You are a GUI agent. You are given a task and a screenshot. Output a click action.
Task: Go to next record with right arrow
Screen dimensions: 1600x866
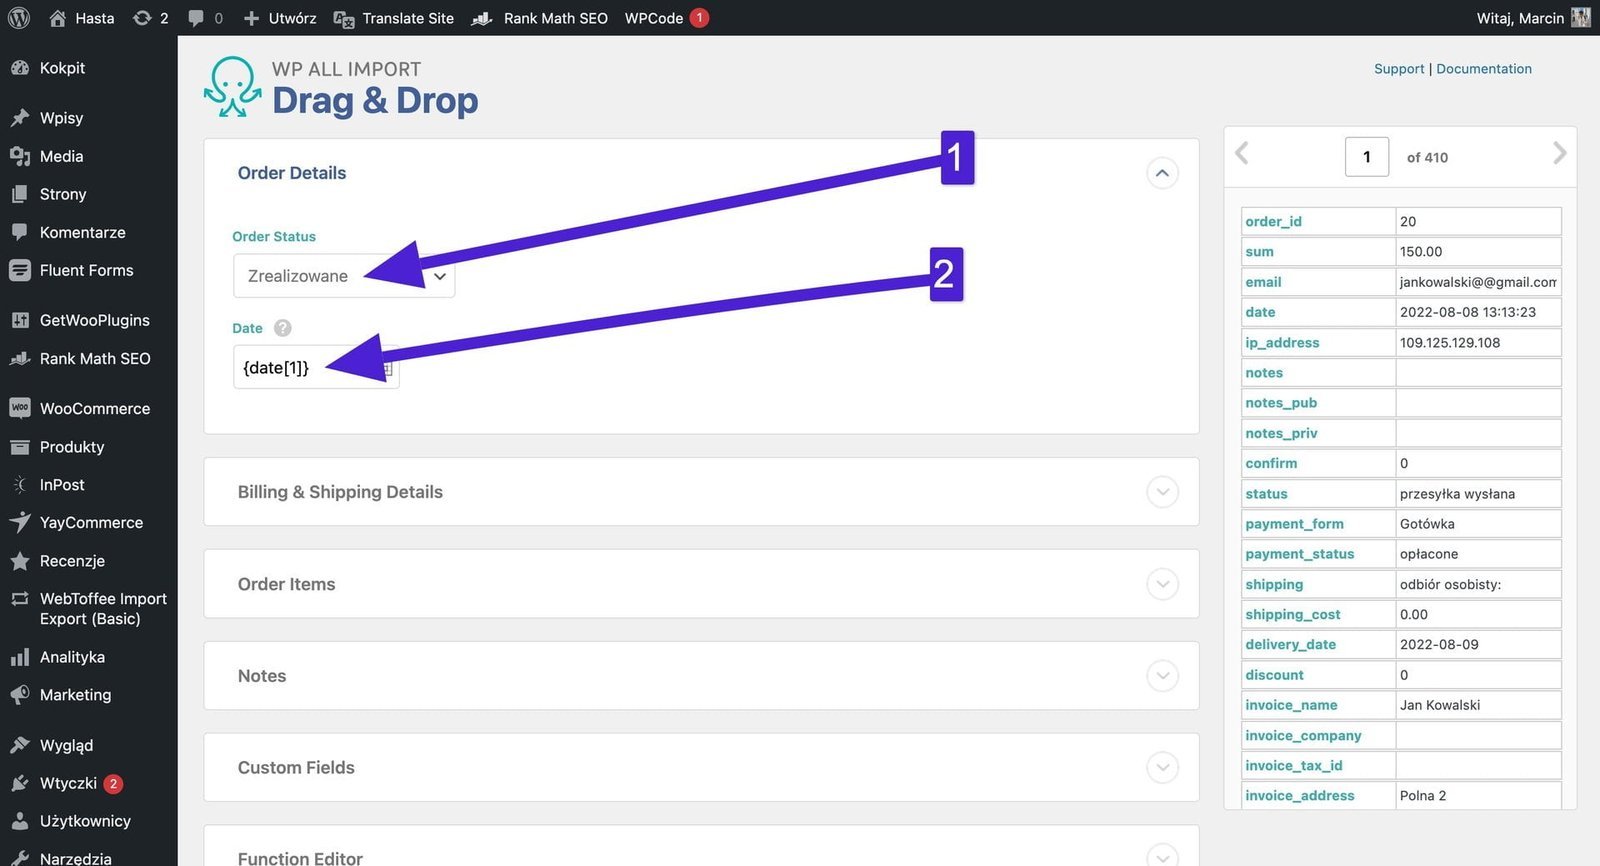click(x=1558, y=153)
